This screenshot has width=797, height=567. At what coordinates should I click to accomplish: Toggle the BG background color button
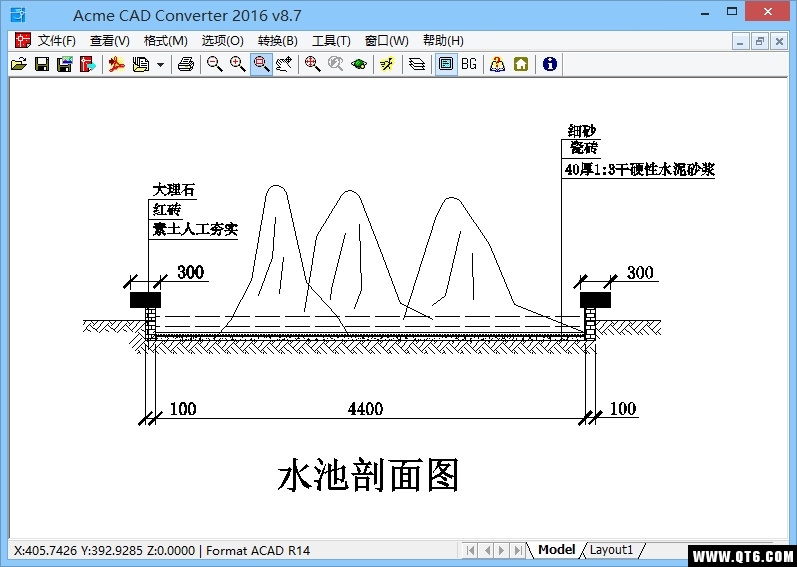pos(469,64)
